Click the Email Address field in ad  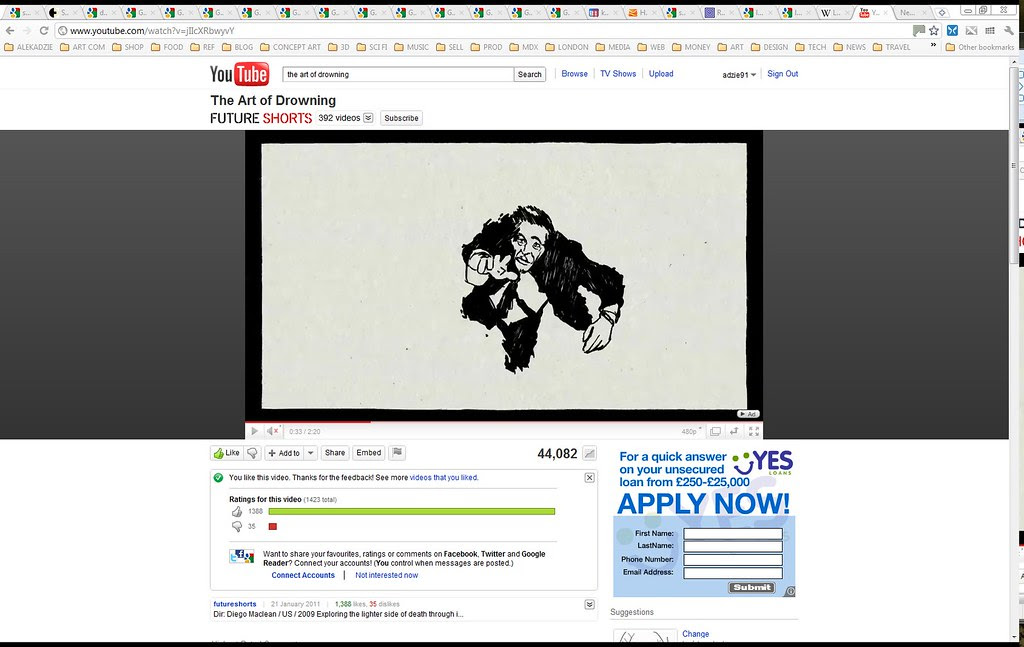coord(733,573)
